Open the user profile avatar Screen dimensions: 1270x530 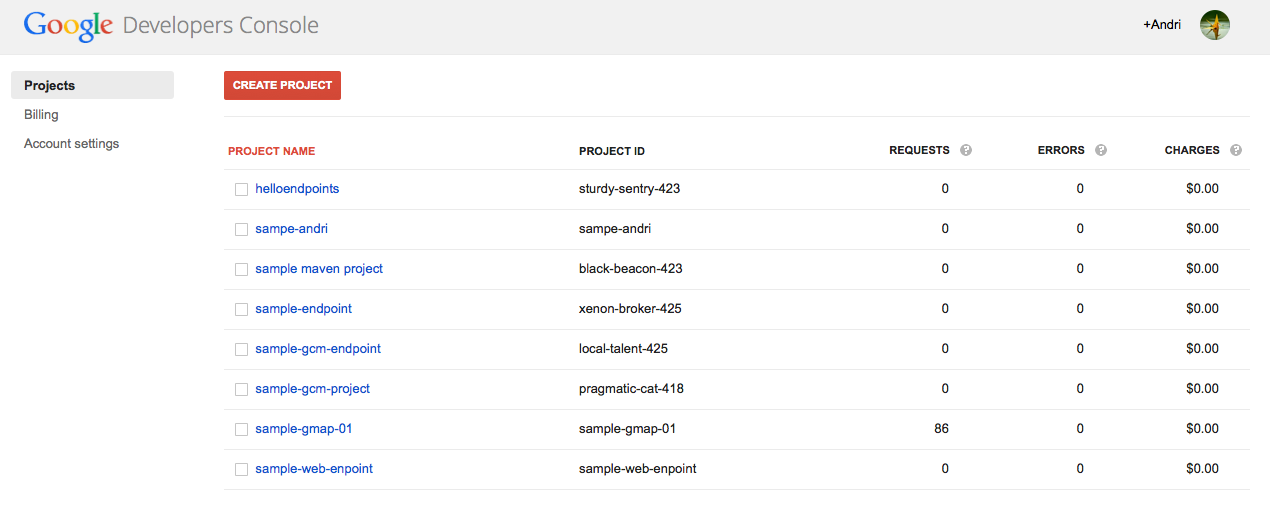[1215, 25]
